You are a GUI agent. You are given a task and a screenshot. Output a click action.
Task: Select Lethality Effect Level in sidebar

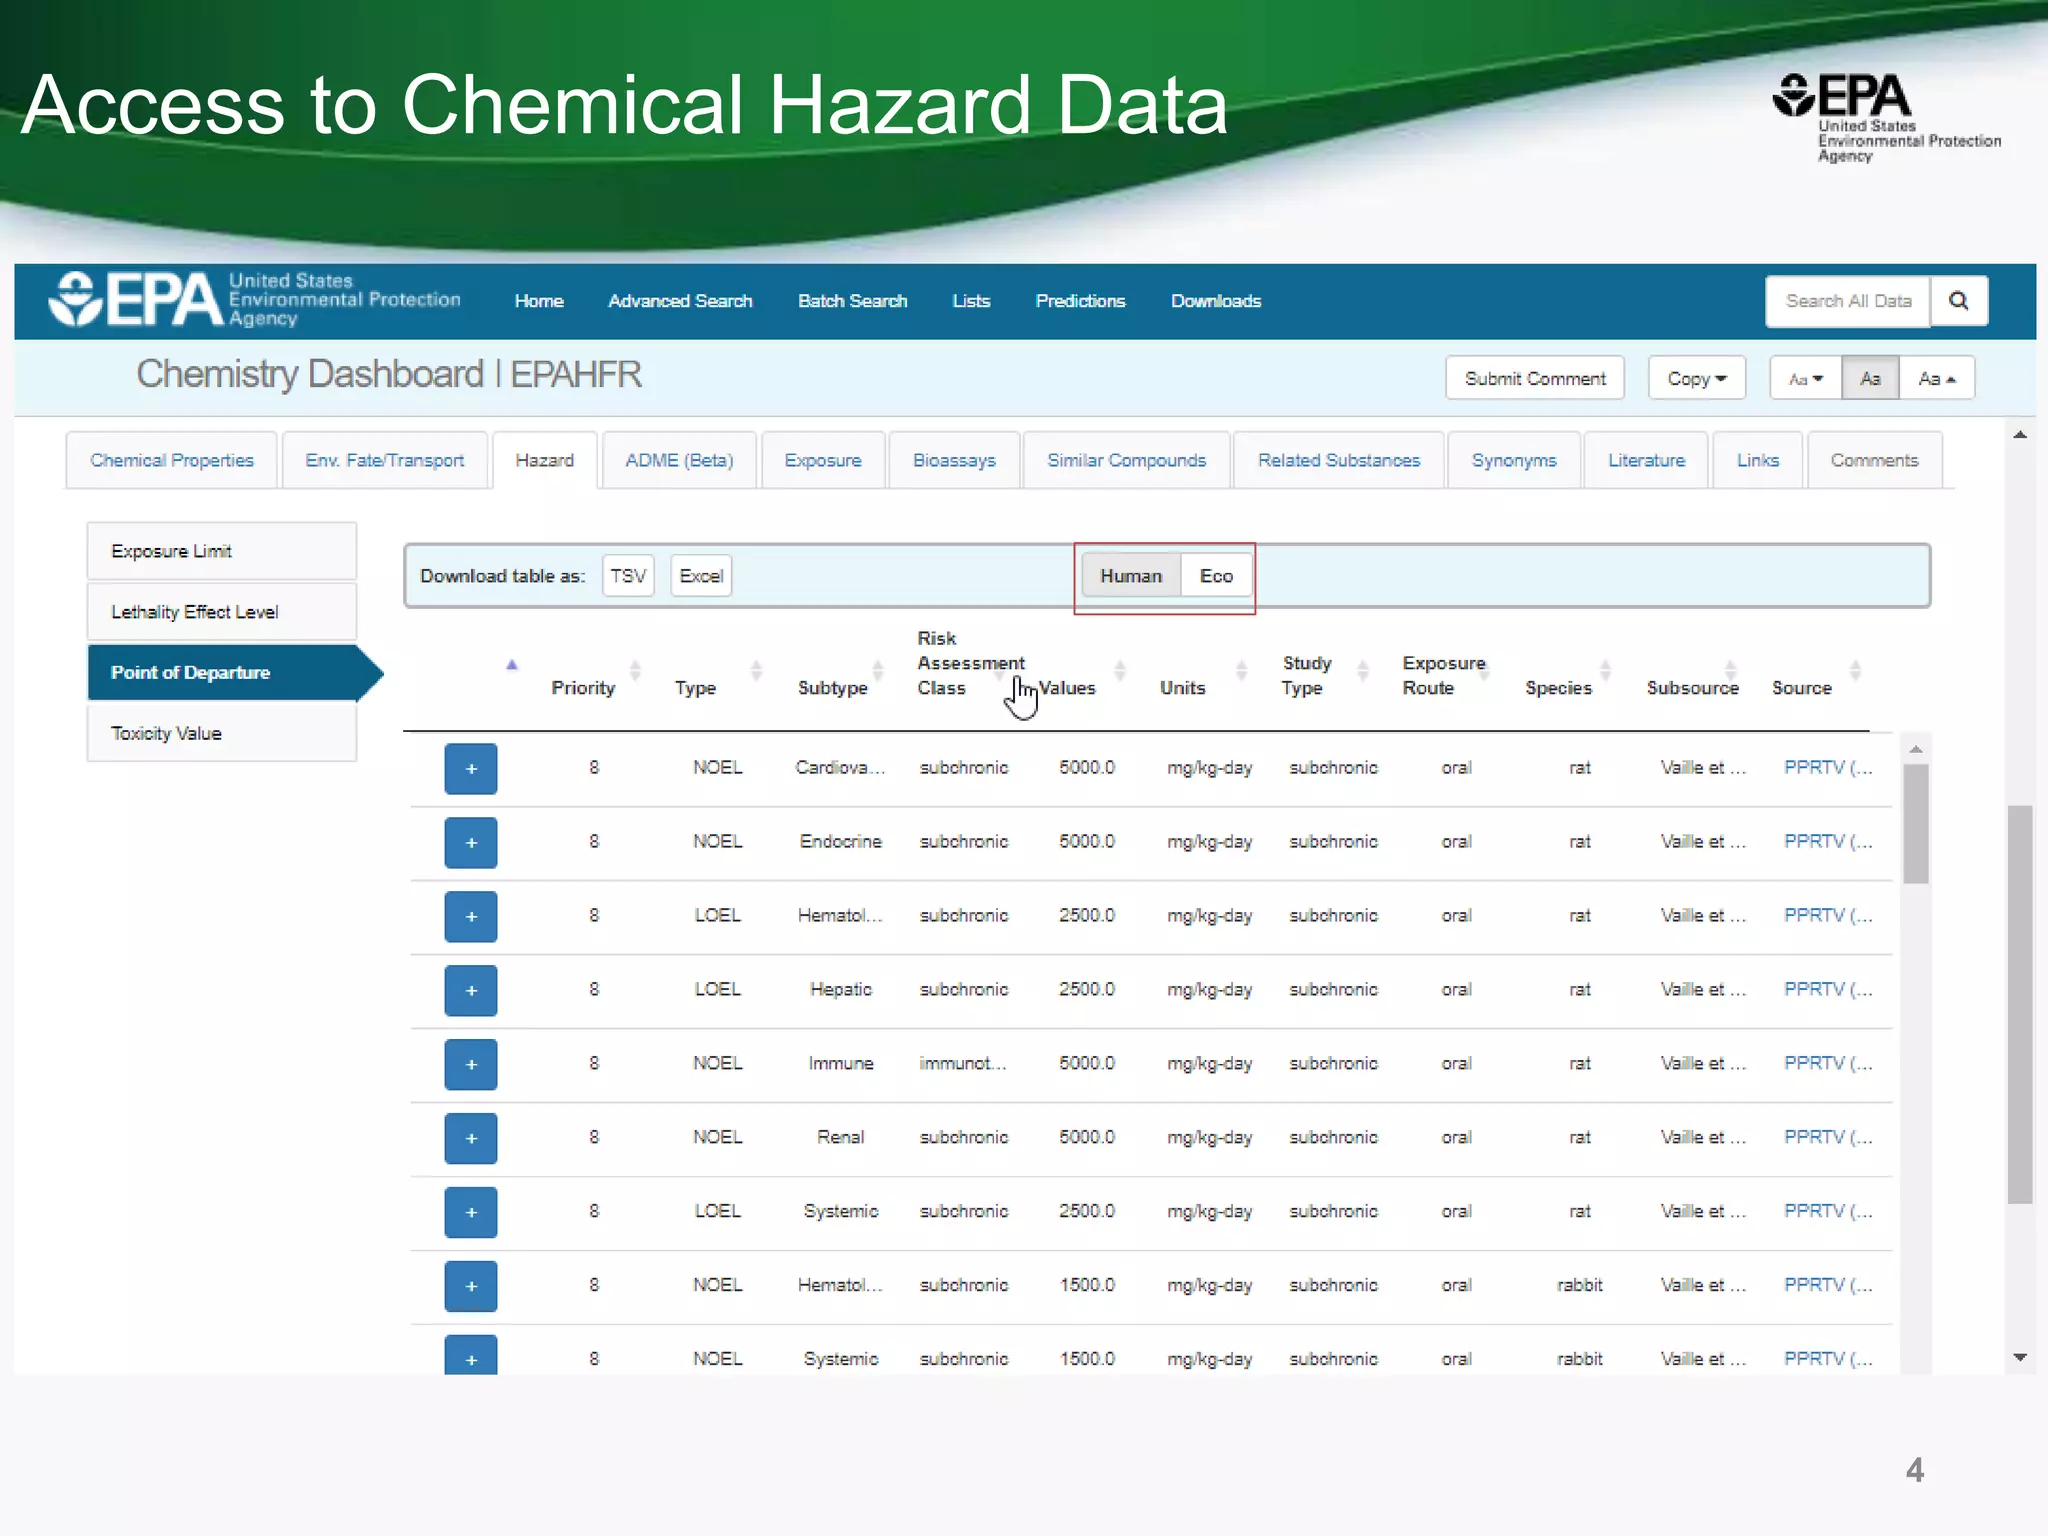[222, 612]
